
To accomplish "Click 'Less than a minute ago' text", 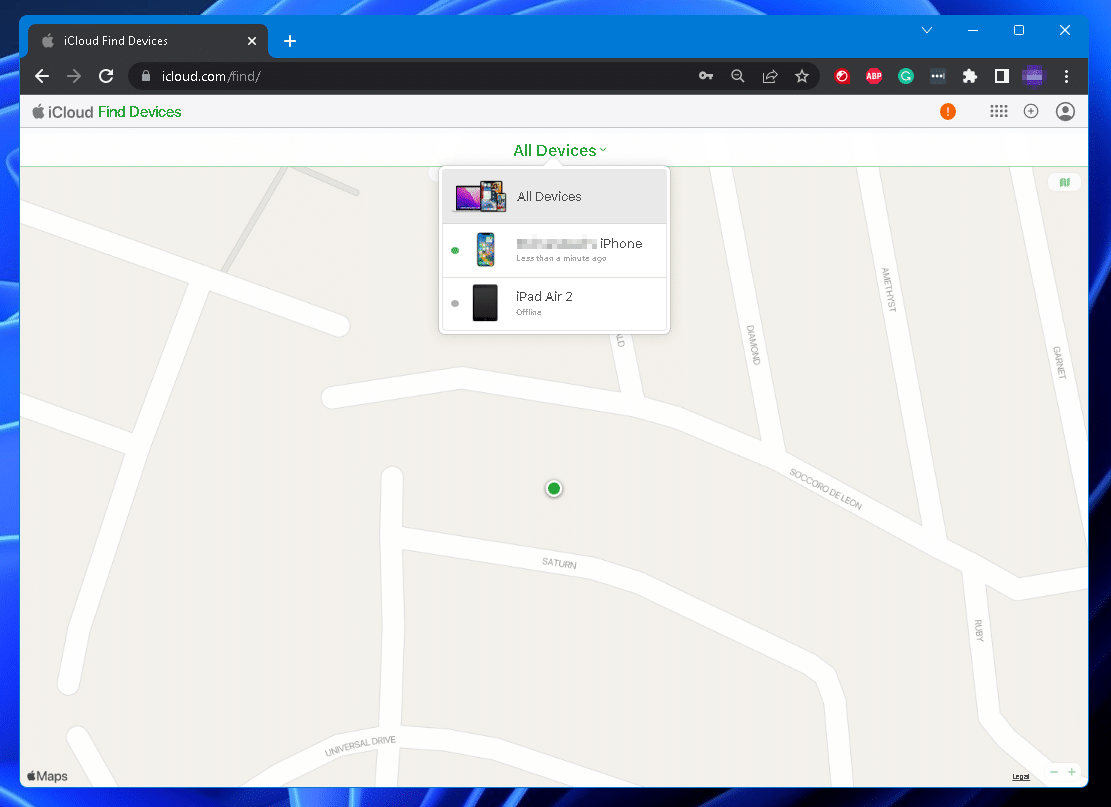I will pos(561,259).
